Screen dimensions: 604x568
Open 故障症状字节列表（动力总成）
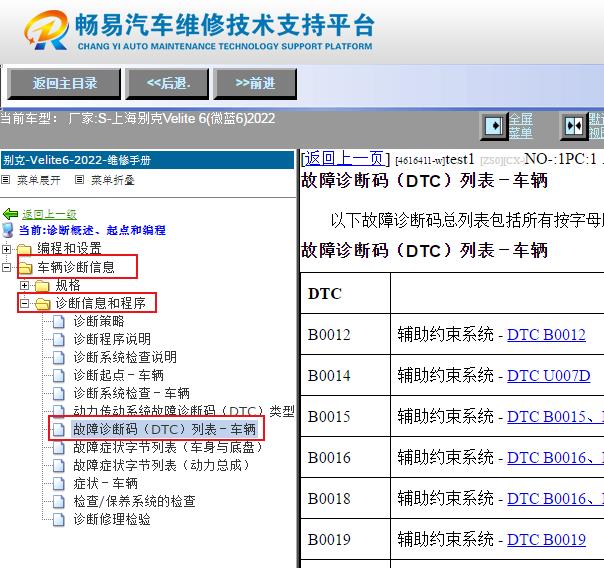162,465
